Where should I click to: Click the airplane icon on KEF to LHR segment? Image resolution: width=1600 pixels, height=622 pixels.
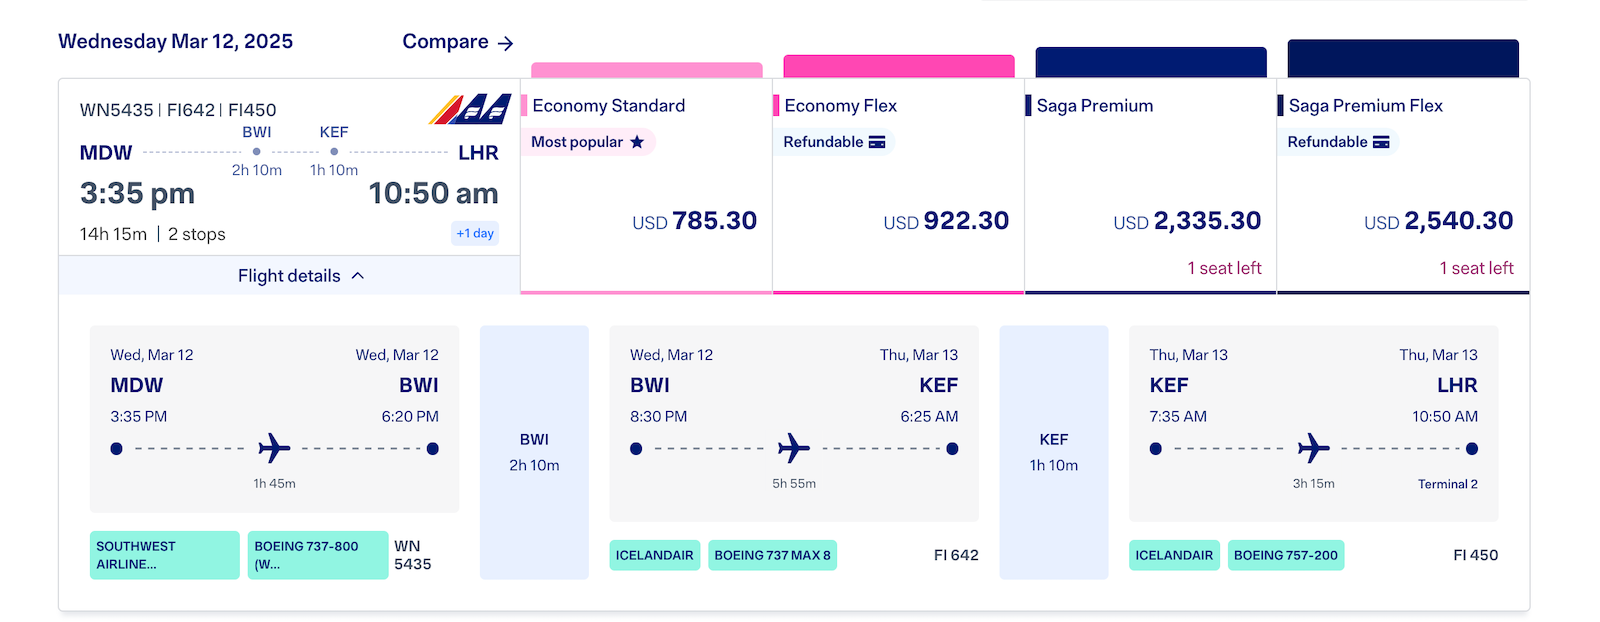click(1313, 448)
